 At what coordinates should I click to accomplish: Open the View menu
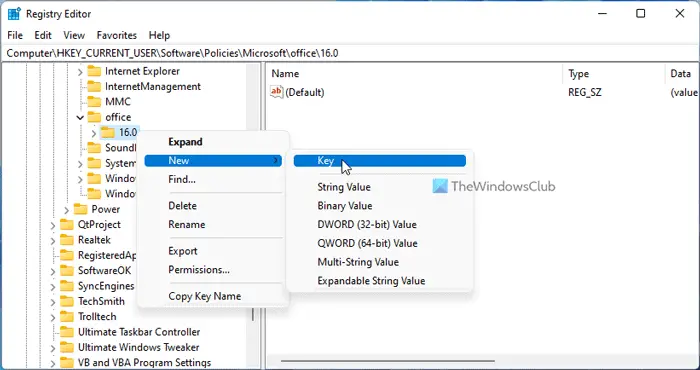pos(74,35)
